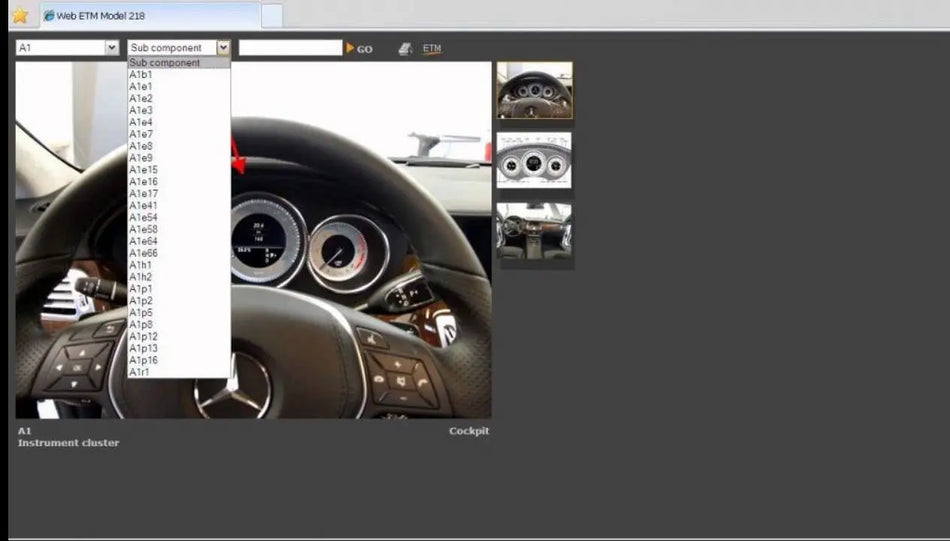Collapse the Sub component dropdown arrow

tap(223, 48)
